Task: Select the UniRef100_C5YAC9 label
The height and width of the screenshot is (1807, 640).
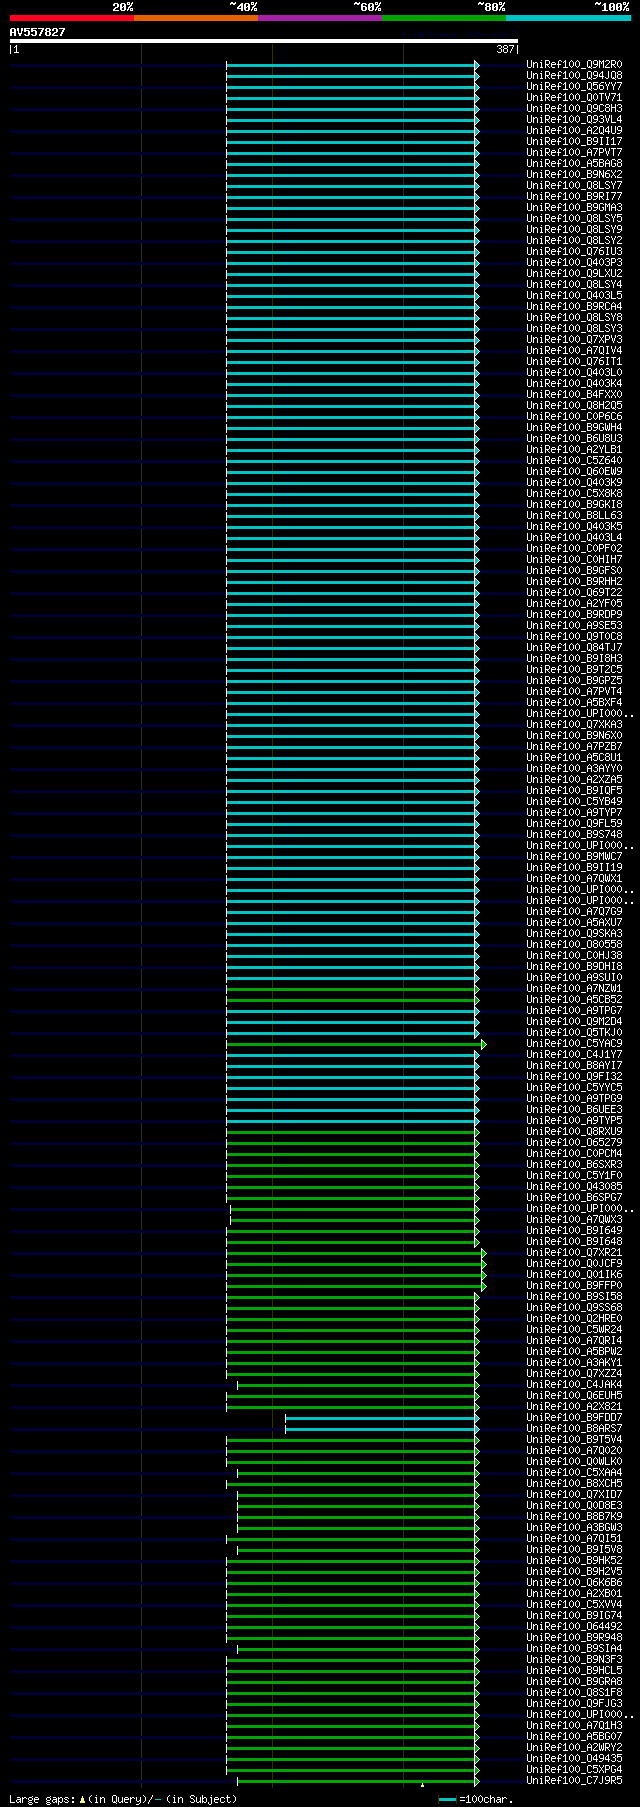Action: (574, 1044)
